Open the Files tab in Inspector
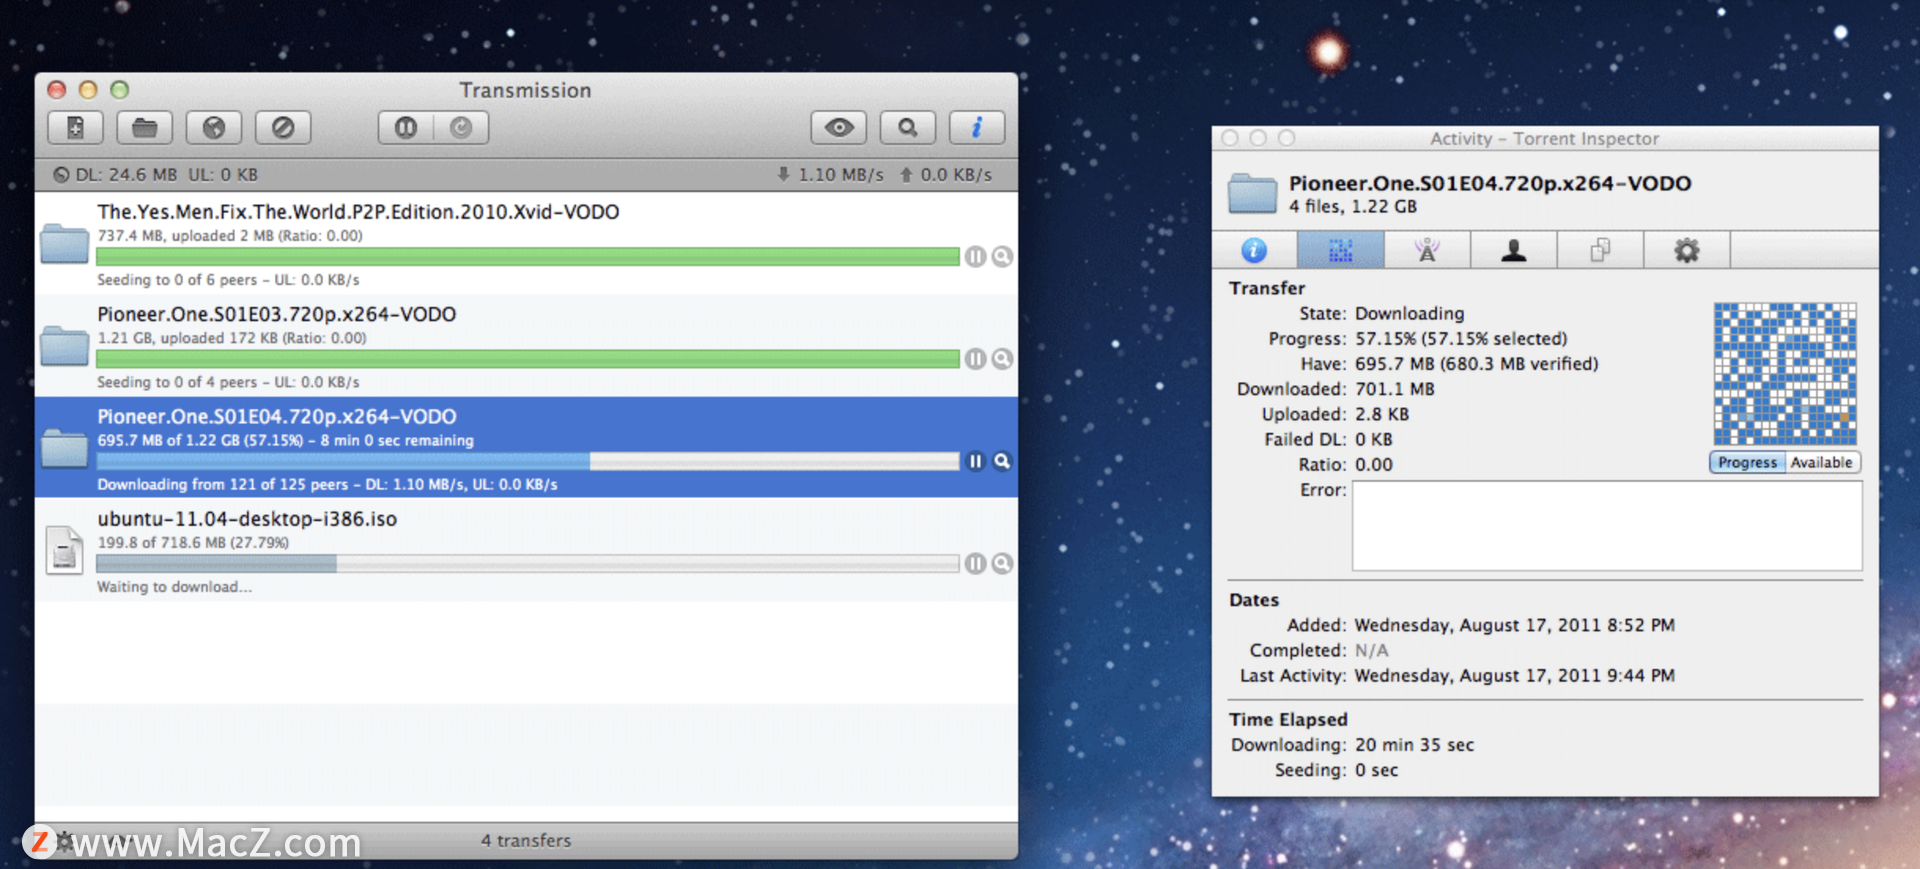 (x=1600, y=250)
